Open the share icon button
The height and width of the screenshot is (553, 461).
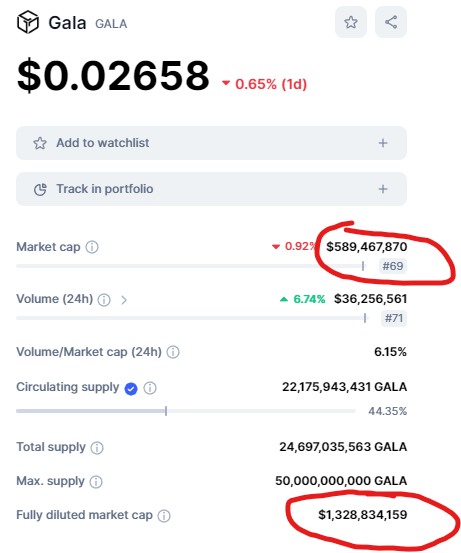pyautogui.click(x=391, y=22)
